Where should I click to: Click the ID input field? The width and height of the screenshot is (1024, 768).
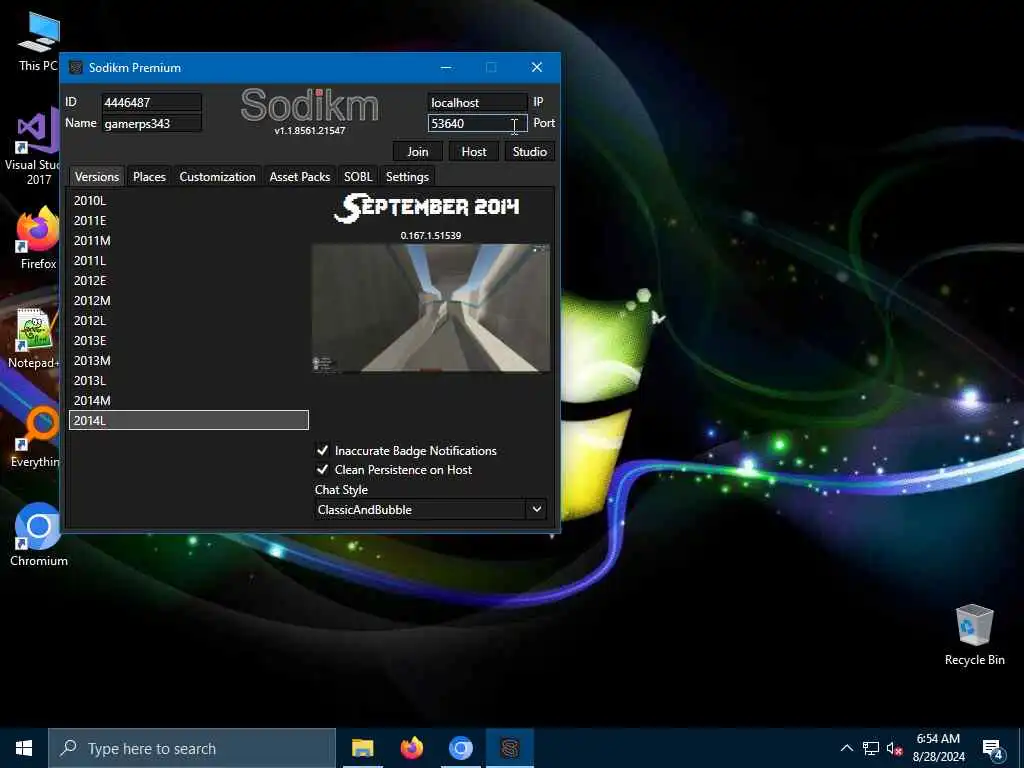pos(152,103)
